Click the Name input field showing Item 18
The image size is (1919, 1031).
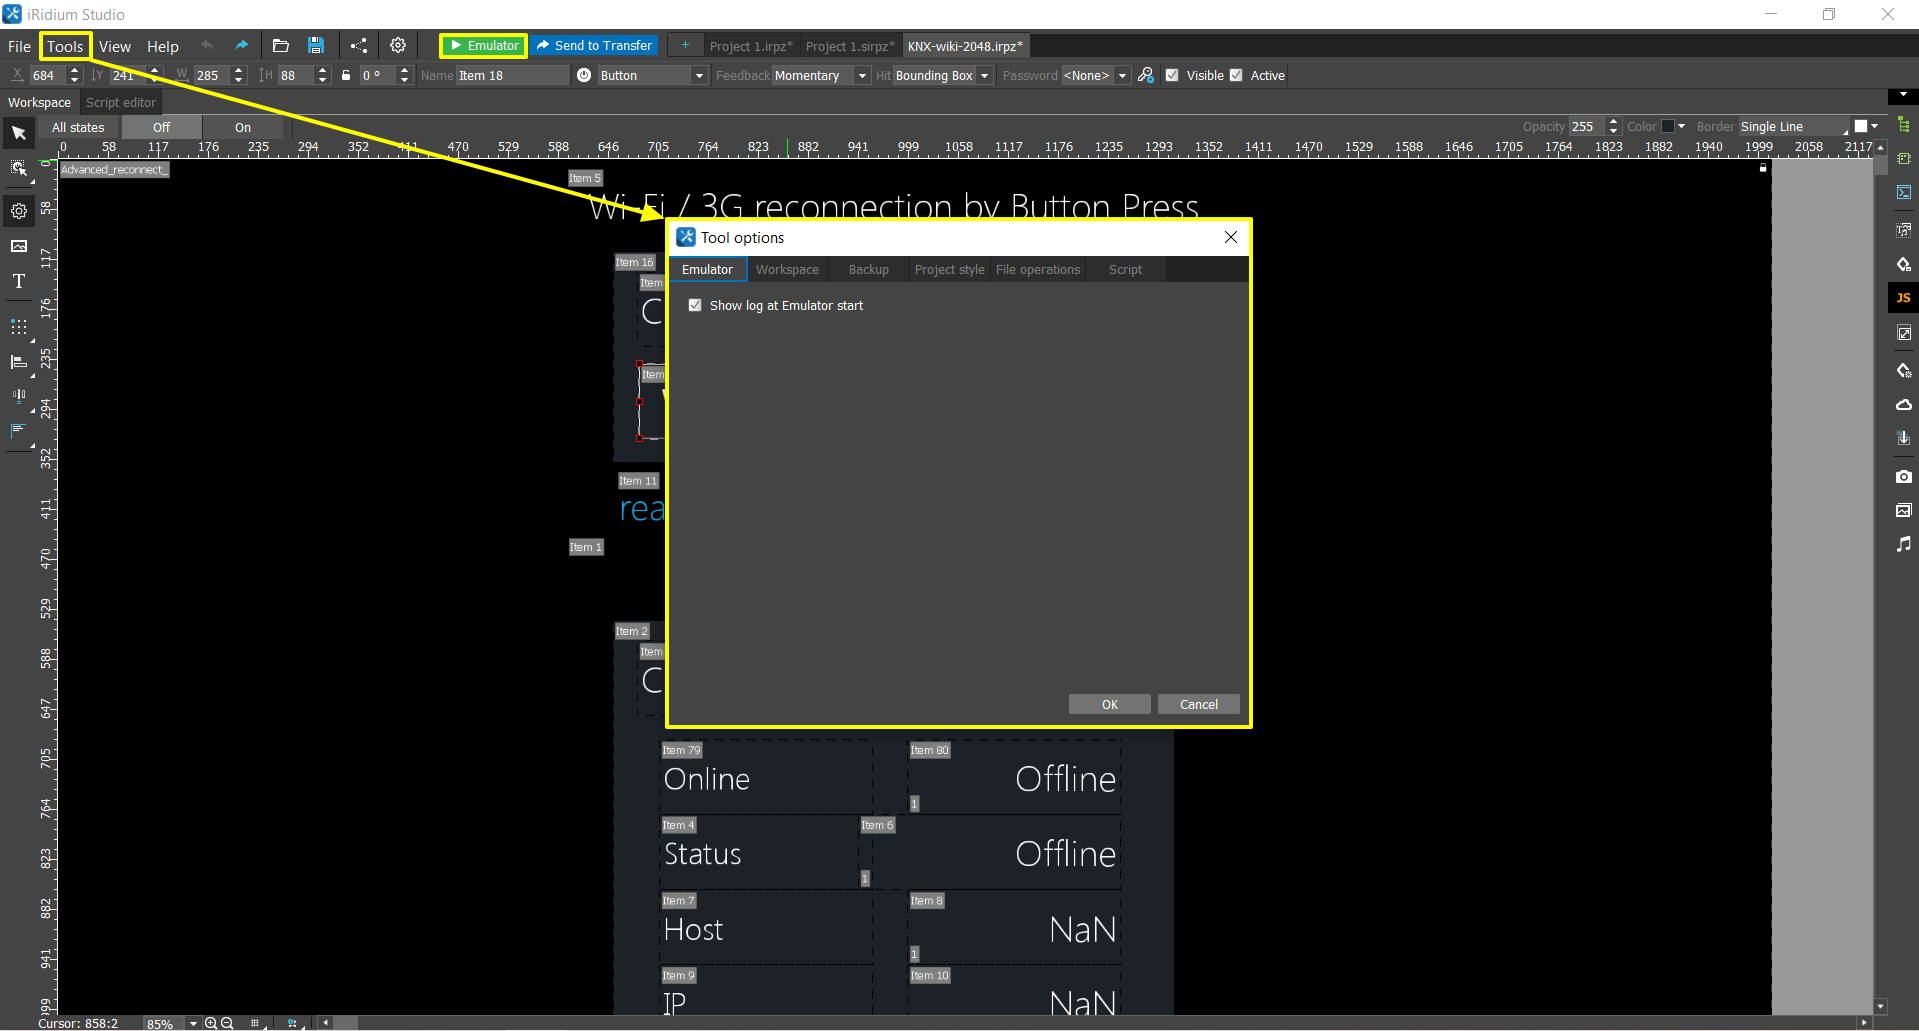(x=512, y=75)
